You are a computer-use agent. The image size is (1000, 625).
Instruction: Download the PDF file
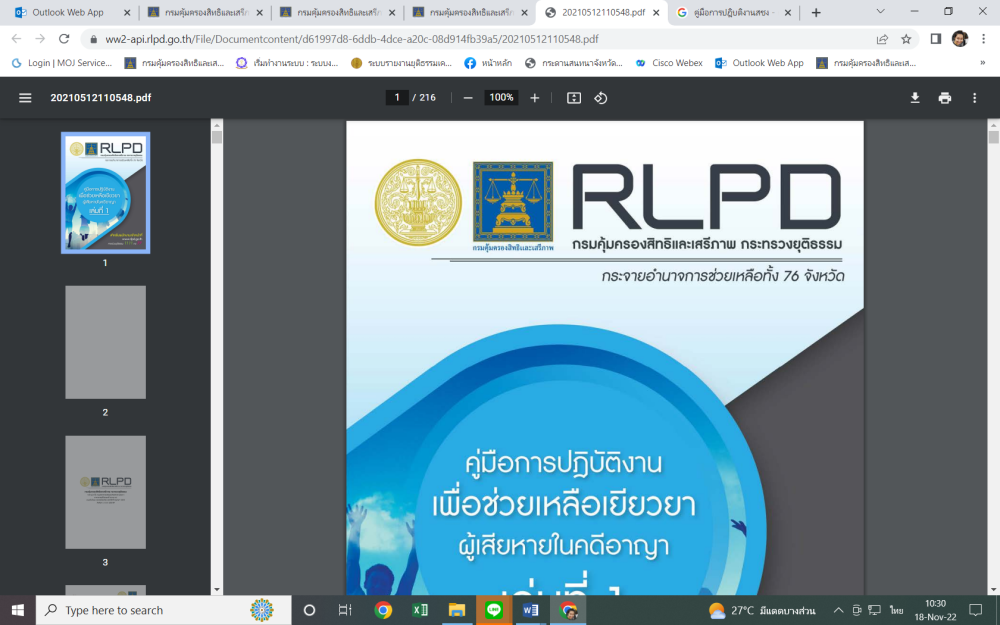tap(914, 98)
